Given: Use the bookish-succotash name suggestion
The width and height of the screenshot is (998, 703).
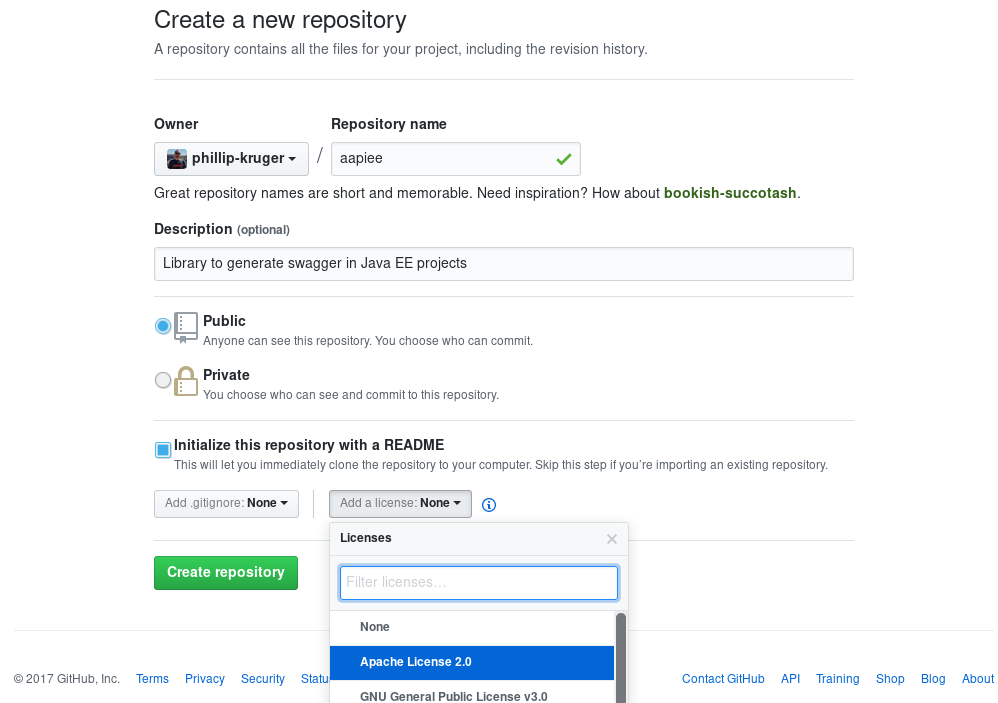Looking at the screenshot, I should [730, 193].
